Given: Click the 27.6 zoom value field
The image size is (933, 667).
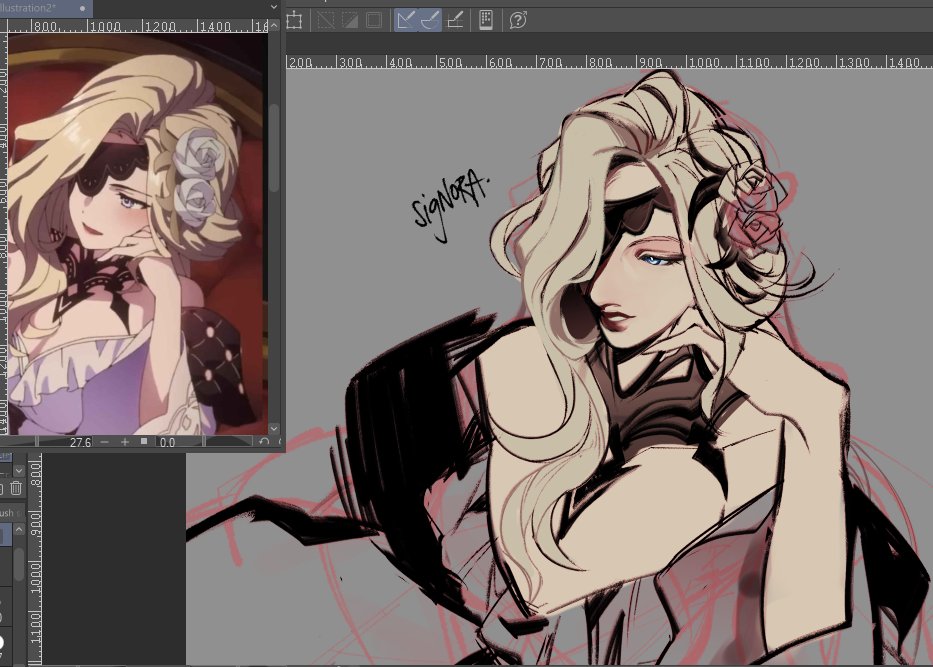Looking at the screenshot, I should (x=80, y=442).
